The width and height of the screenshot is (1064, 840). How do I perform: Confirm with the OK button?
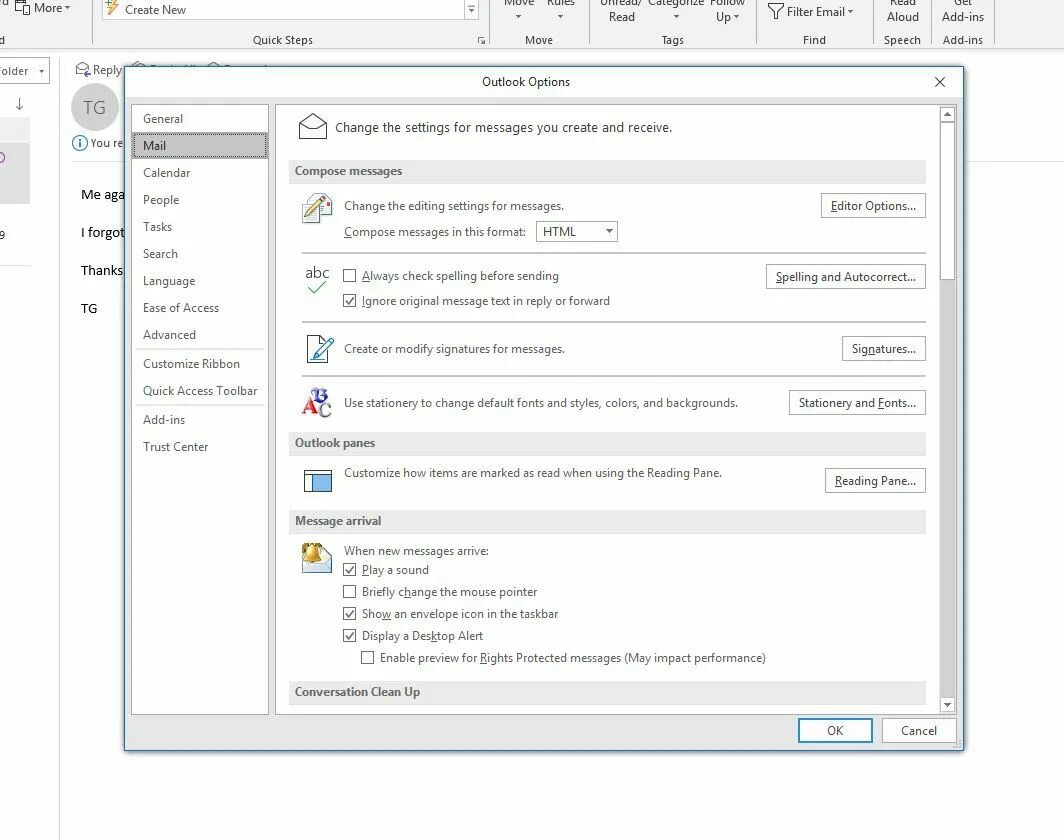click(x=835, y=730)
